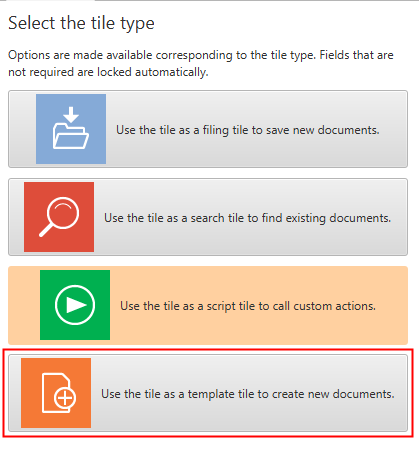Viewport: 419px width, 453px height.
Task: Click the orange template document icon
Action: 56,393
